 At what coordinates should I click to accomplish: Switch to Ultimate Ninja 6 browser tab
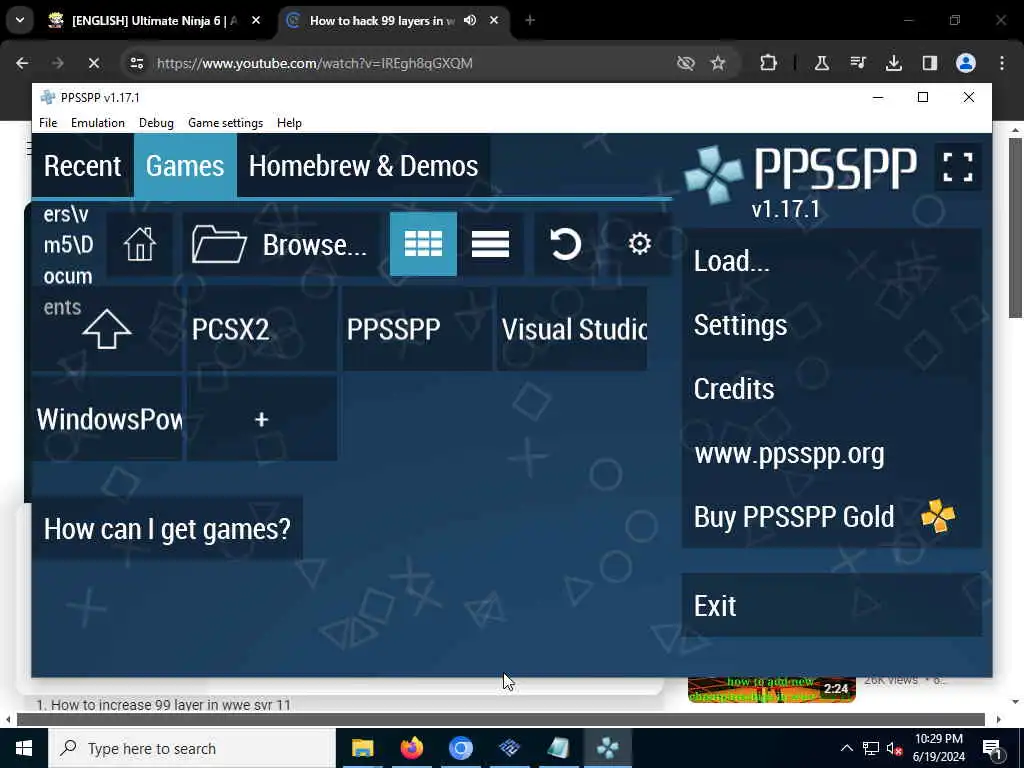[x=154, y=21]
